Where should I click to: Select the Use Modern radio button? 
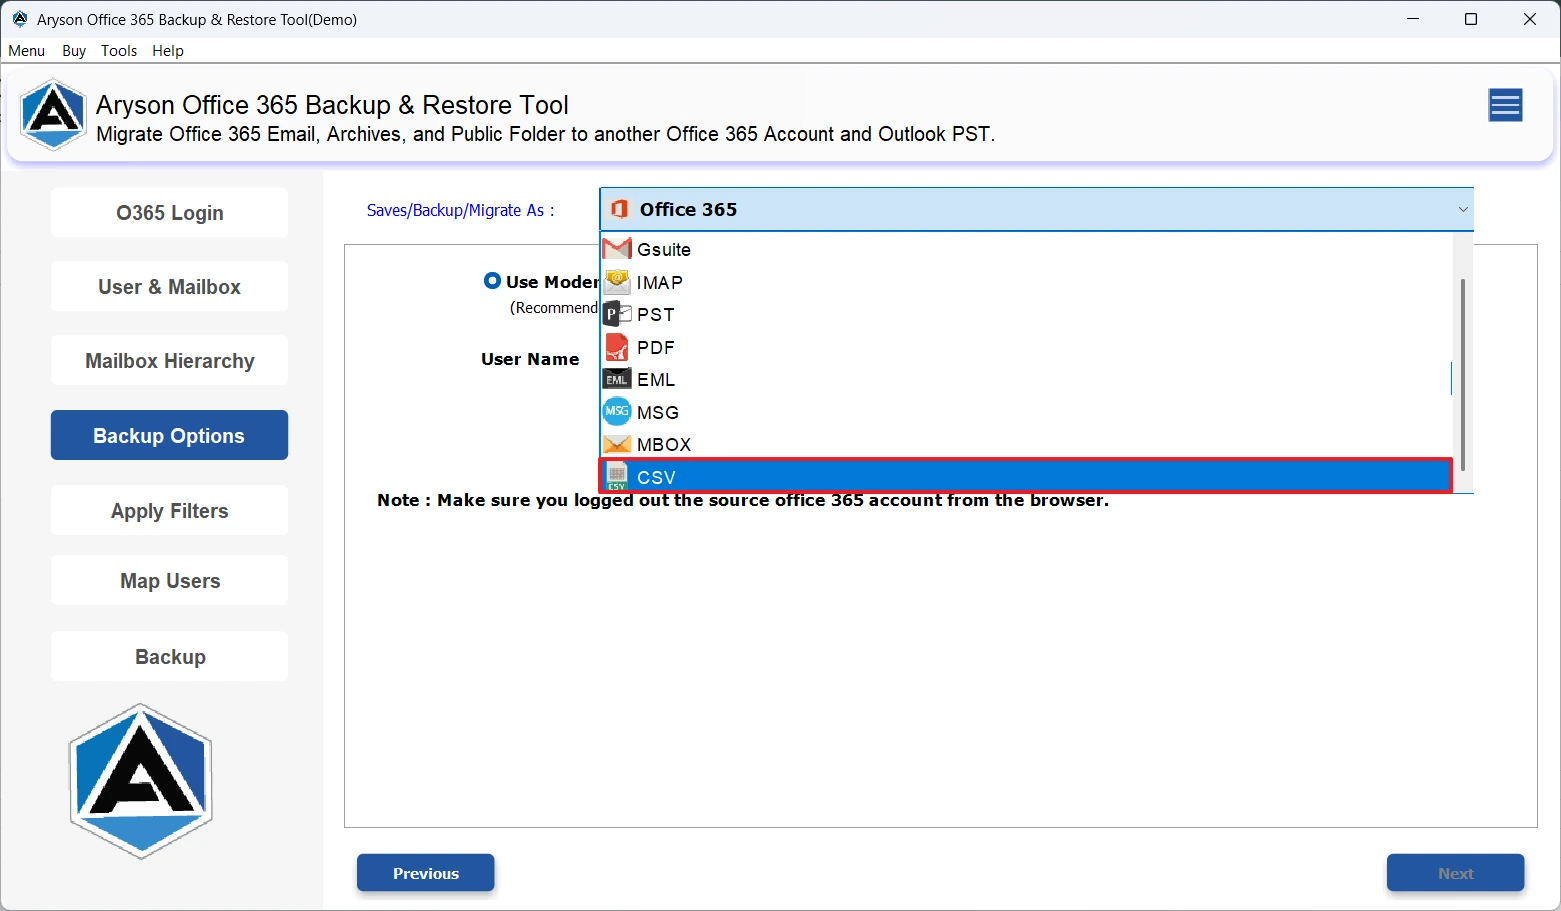(x=492, y=281)
